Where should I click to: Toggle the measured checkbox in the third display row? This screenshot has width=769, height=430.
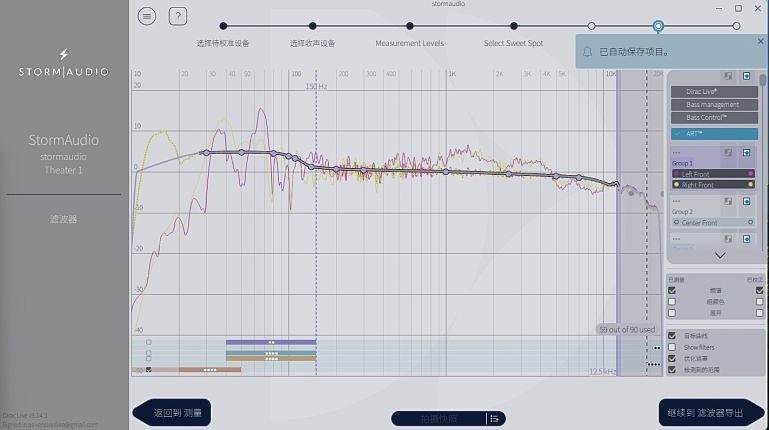672,313
